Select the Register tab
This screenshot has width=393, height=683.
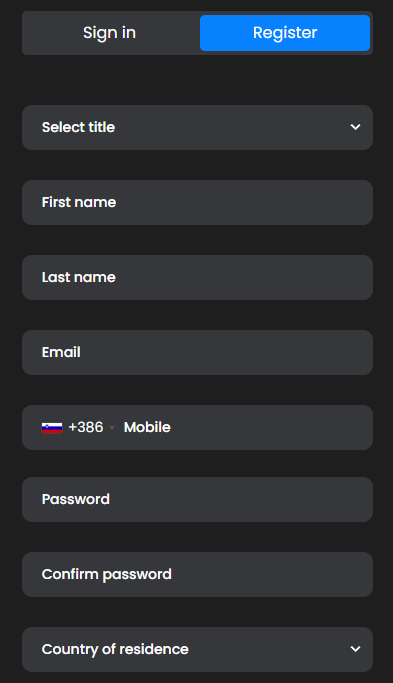coord(285,33)
